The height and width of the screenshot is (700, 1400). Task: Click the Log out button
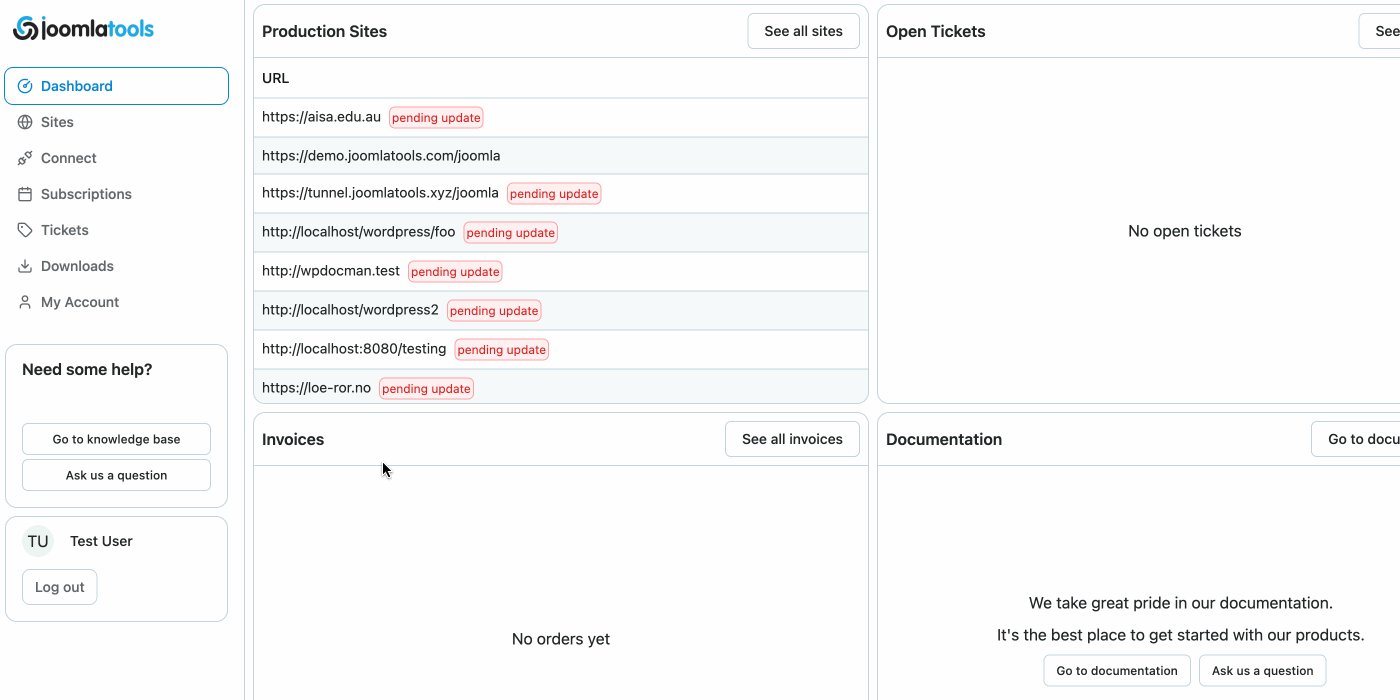pyautogui.click(x=60, y=587)
